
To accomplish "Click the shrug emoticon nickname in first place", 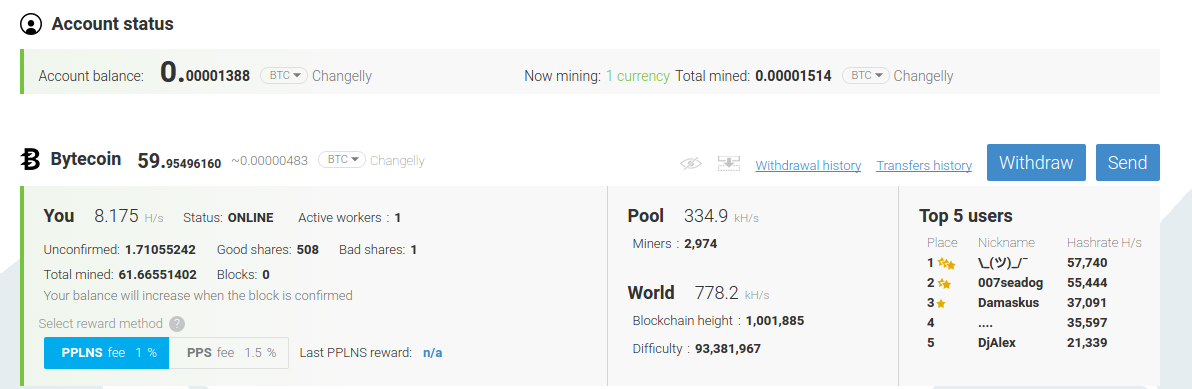I will coord(1003,263).
